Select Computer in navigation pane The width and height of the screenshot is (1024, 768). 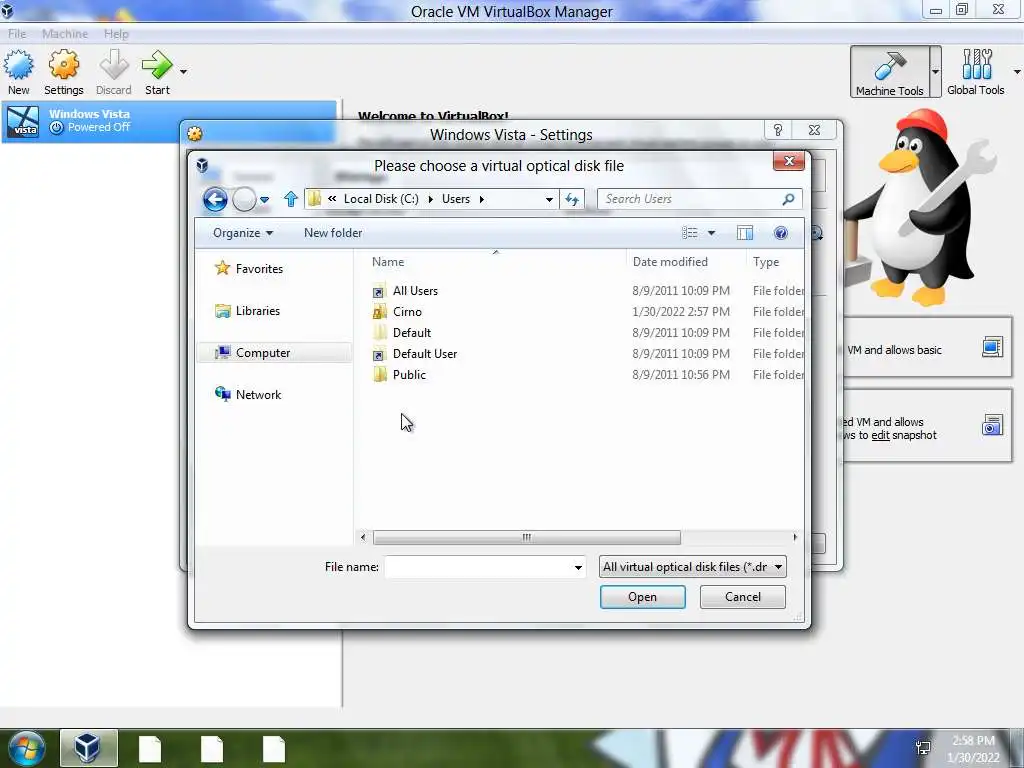point(274,353)
